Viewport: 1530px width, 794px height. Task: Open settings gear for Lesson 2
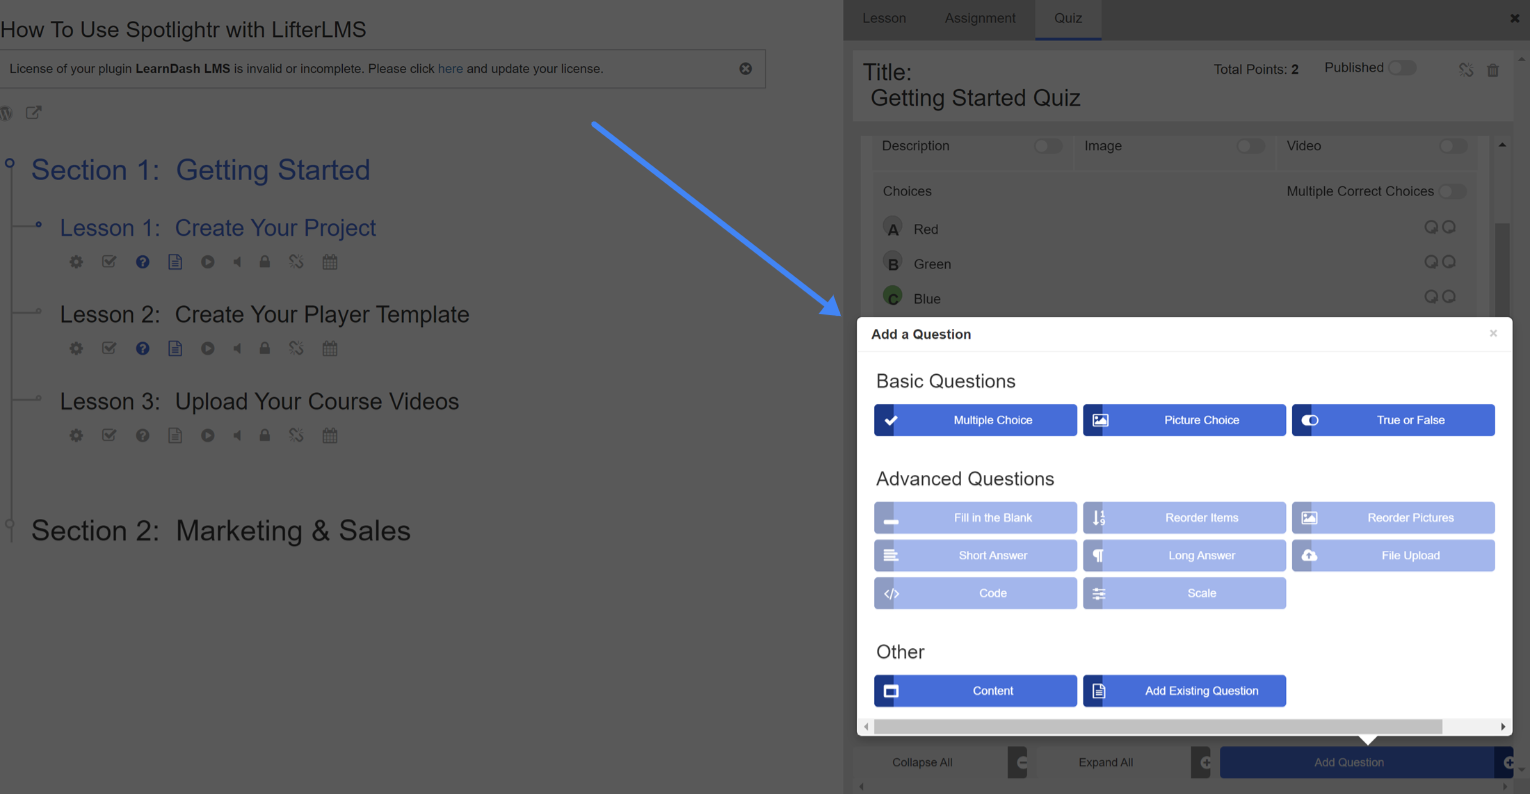pos(76,349)
